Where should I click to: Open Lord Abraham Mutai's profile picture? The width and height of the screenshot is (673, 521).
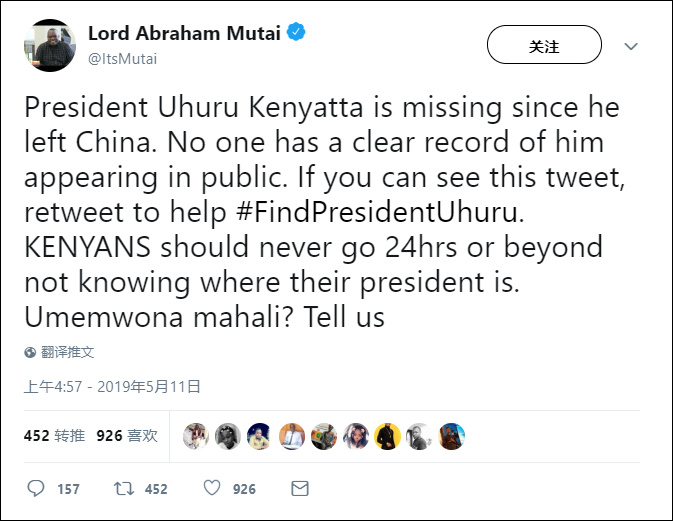(x=48, y=45)
